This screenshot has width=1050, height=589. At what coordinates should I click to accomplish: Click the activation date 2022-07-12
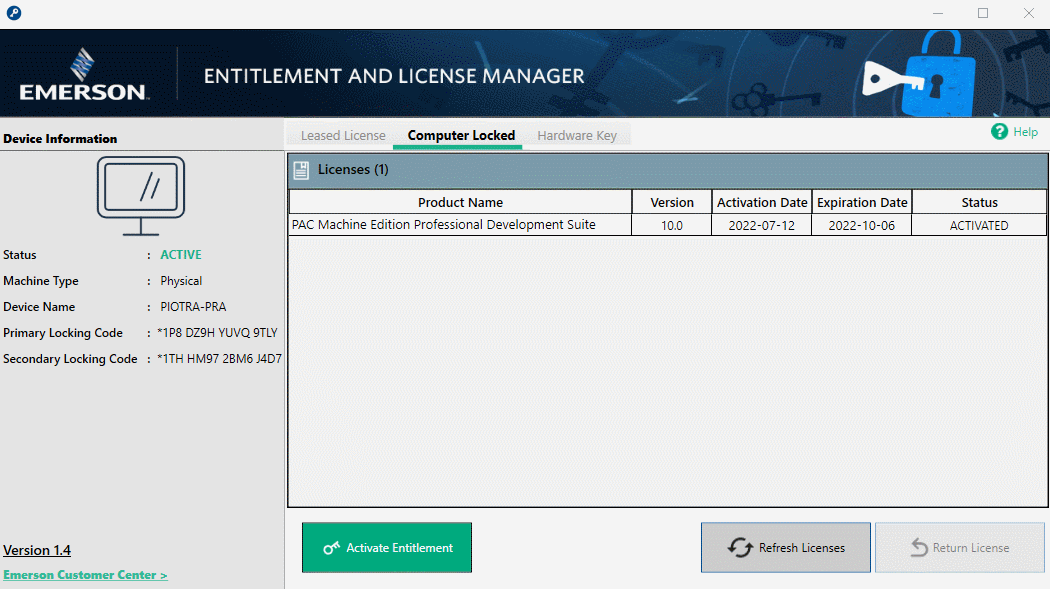[762, 226]
